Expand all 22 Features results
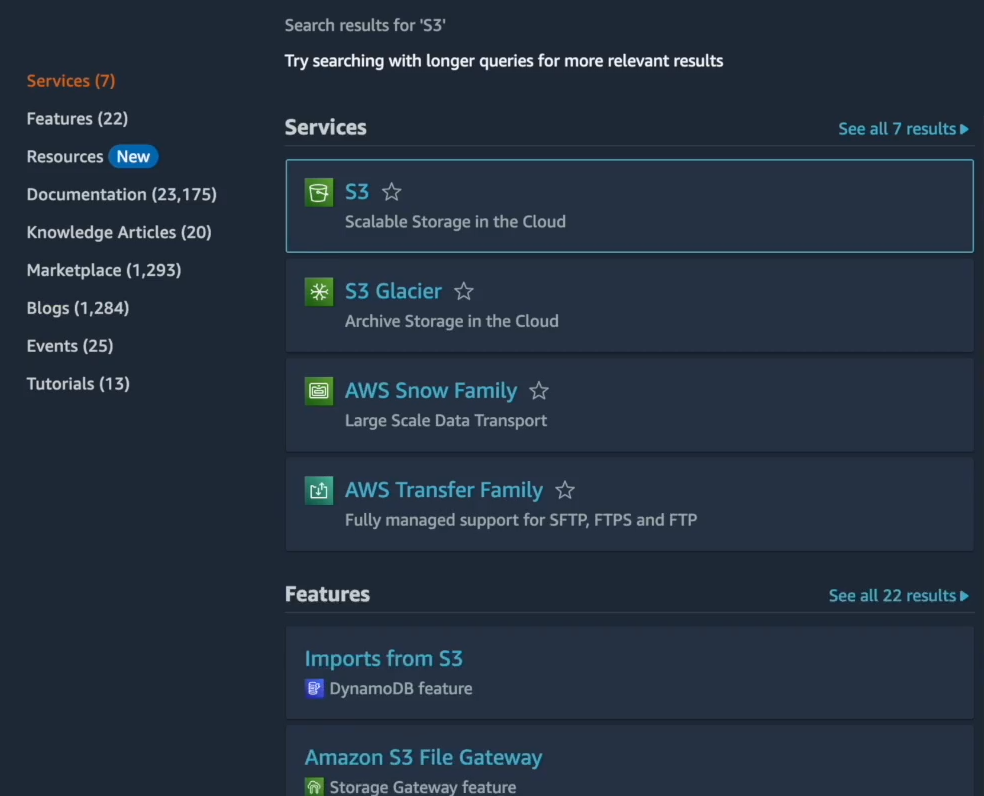Viewport: 984px width, 796px height. tap(898, 595)
